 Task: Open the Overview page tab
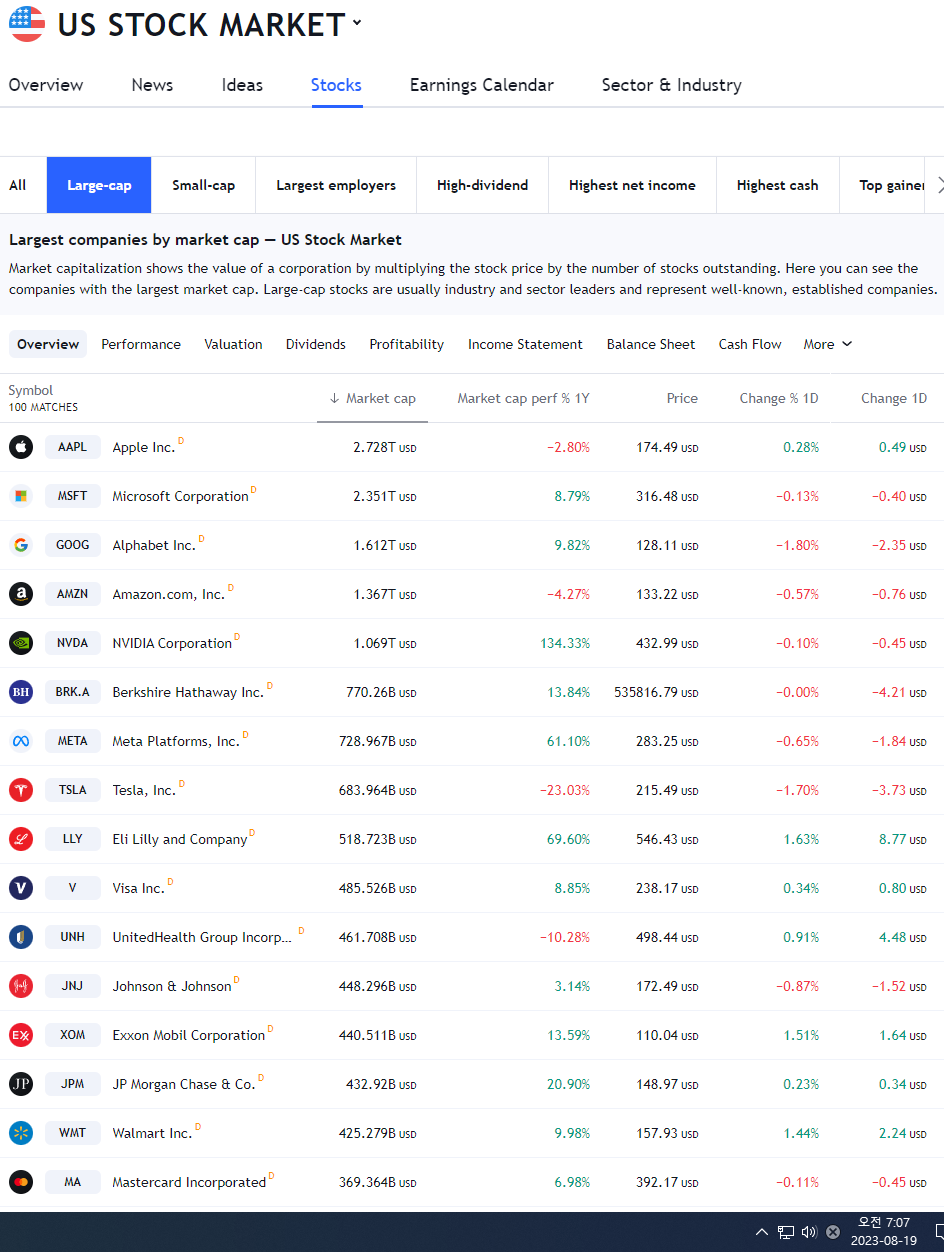tap(46, 85)
